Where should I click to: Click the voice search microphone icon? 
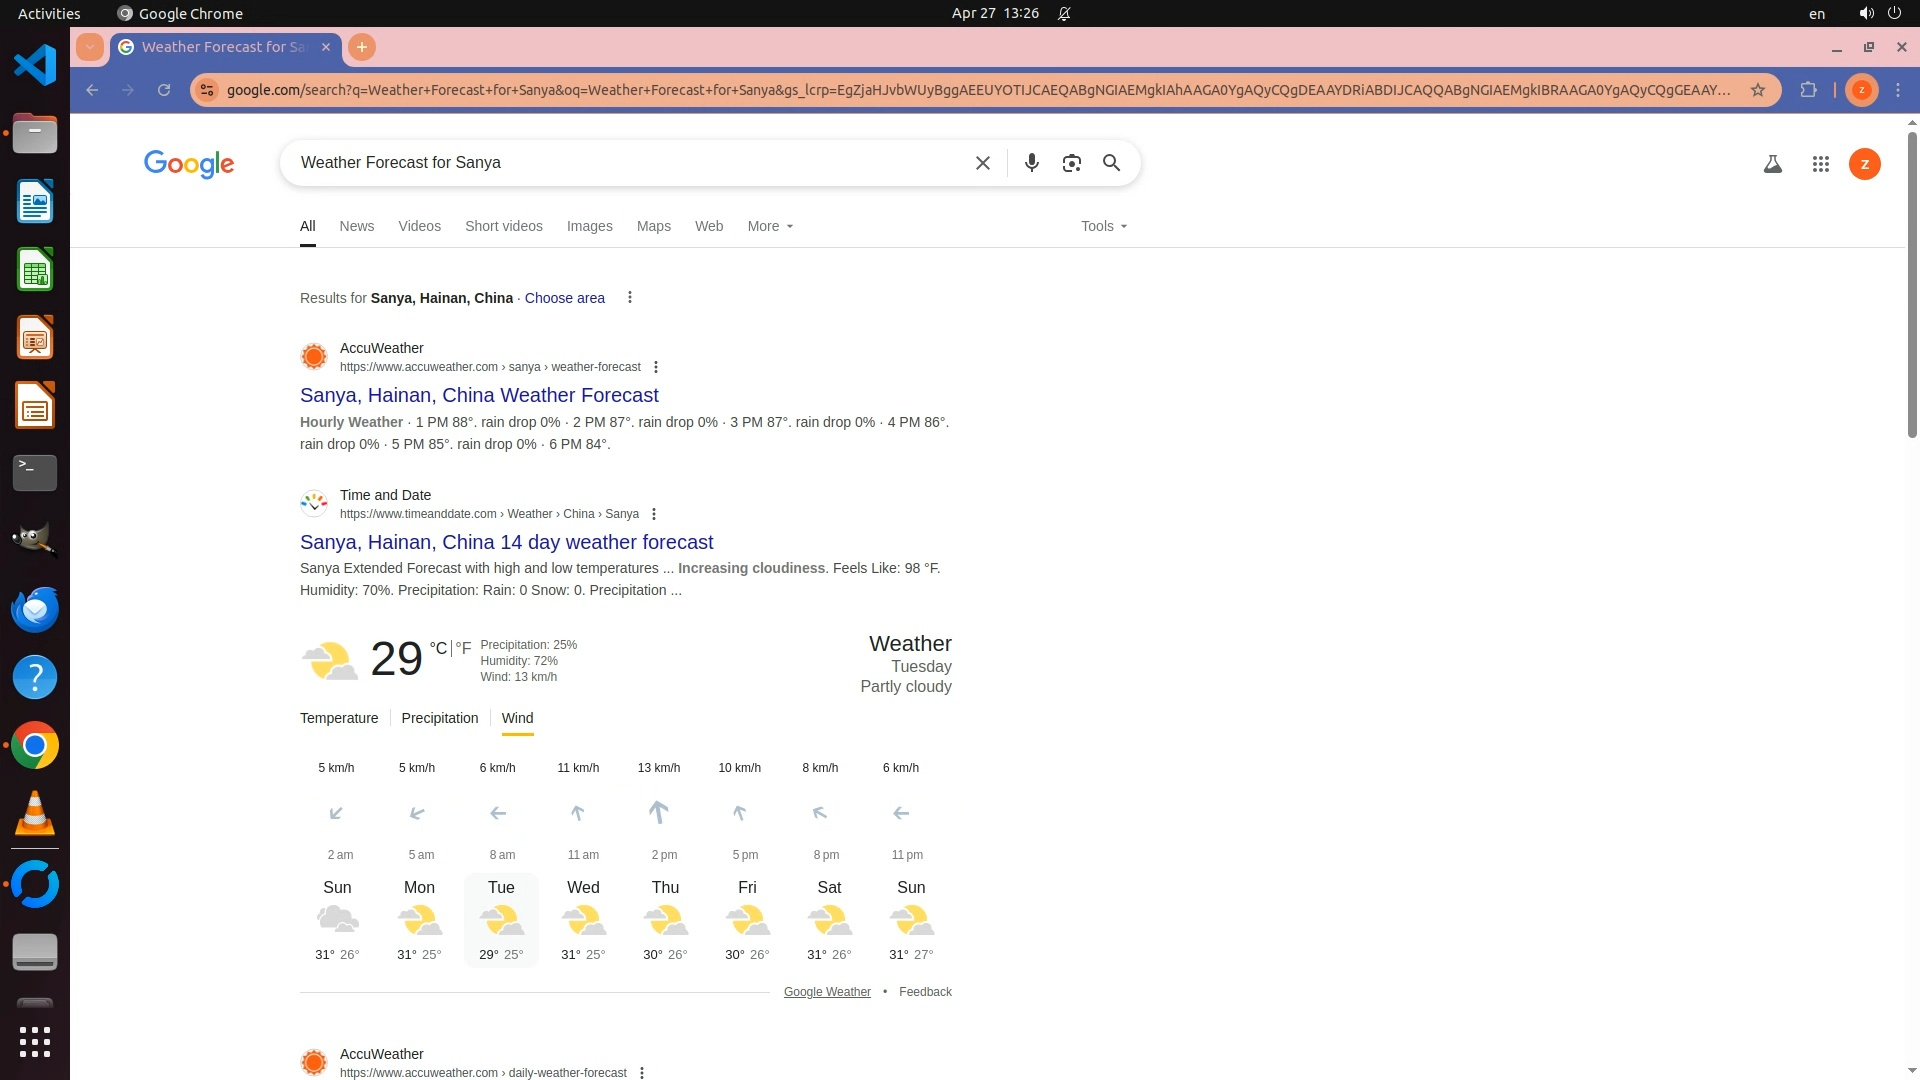coord(1031,163)
